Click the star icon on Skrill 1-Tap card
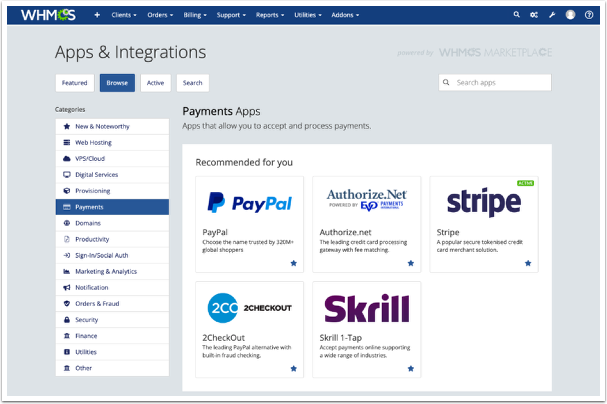Viewport: 607px width, 404px height. pos(411,368)
